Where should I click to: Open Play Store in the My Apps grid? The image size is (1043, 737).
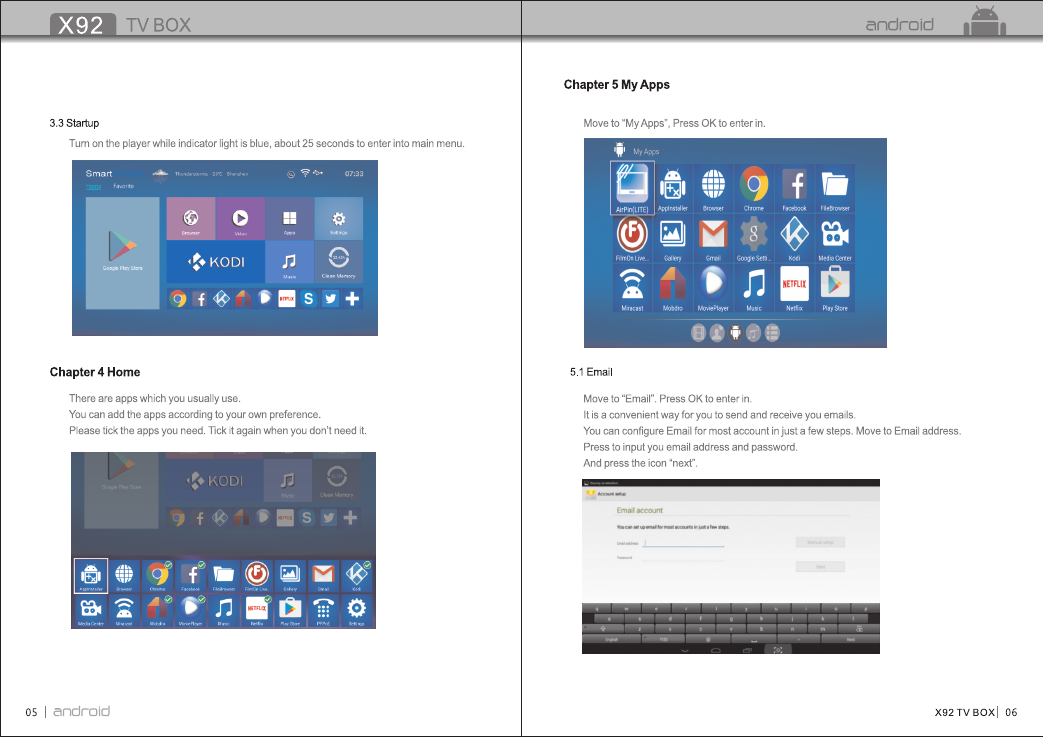[x=835, y=289]
